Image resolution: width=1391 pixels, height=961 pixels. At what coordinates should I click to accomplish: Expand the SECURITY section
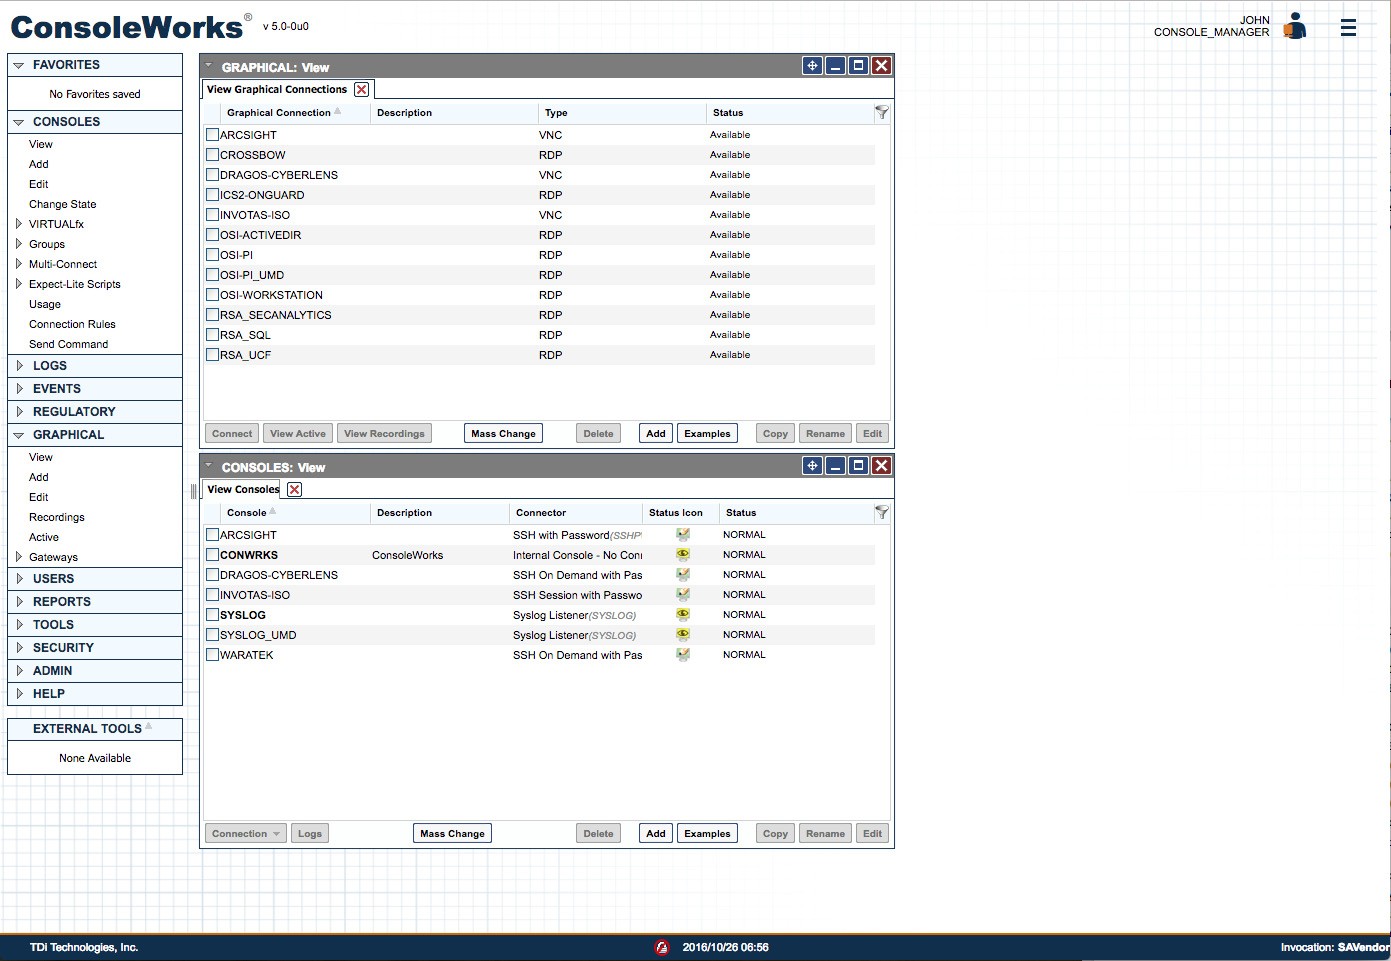tap(19, 647)
